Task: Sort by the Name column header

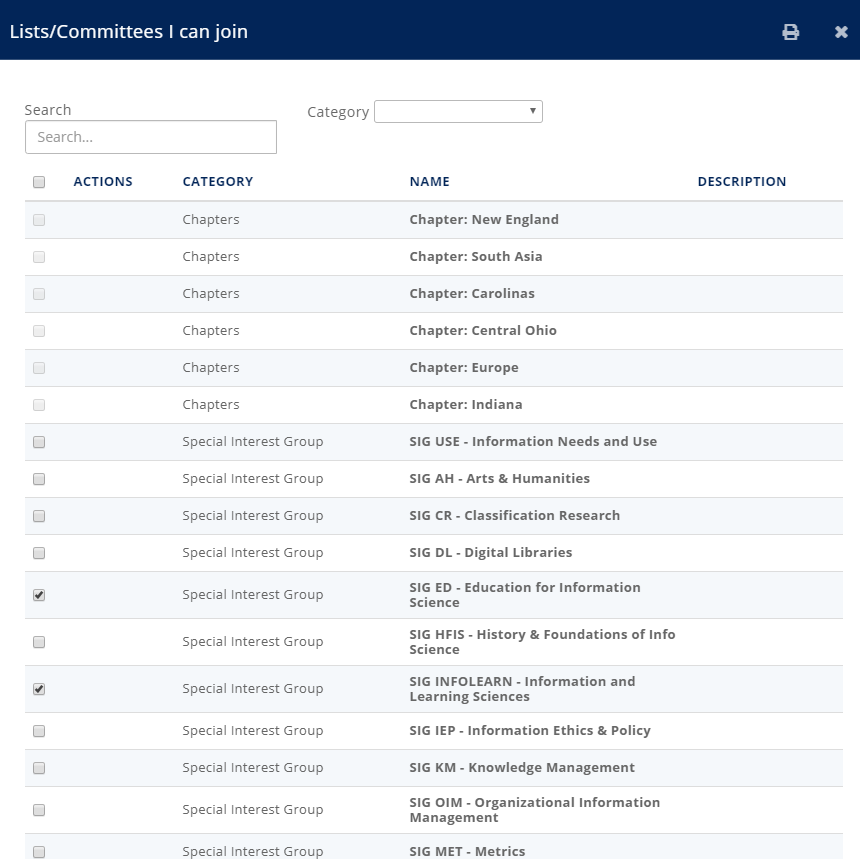Action: coord(429,182)
